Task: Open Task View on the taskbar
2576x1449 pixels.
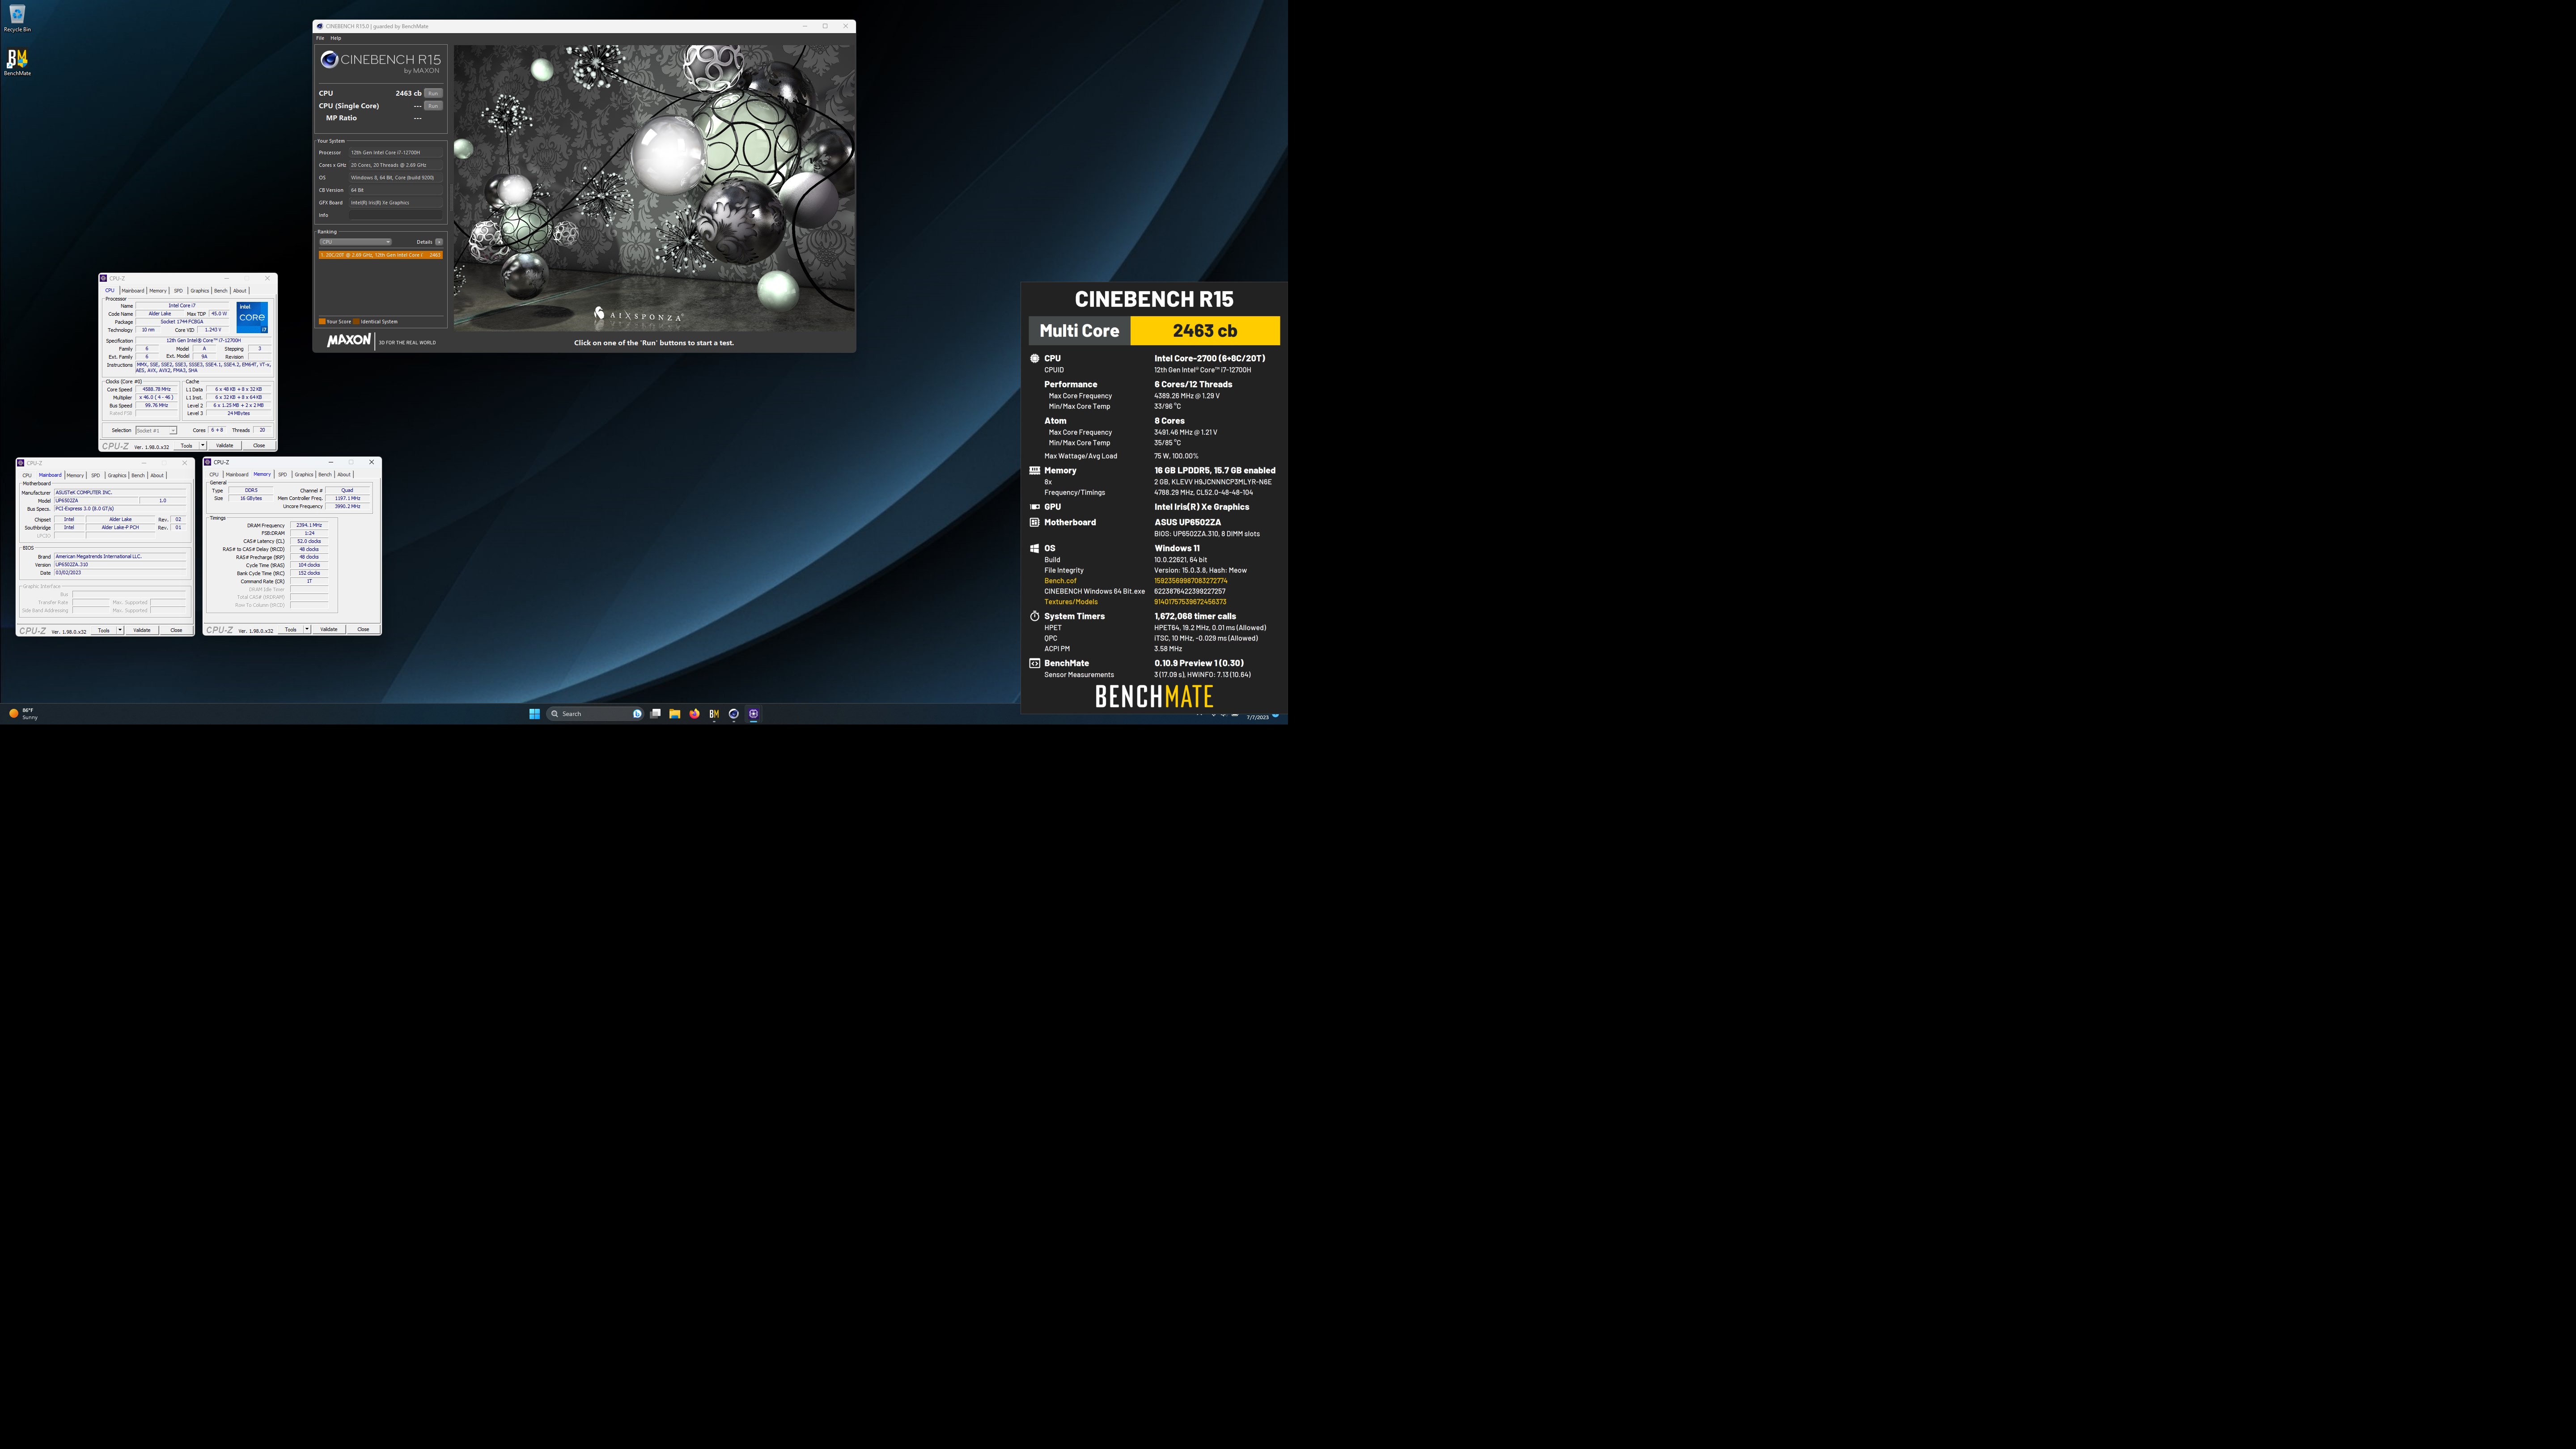Action: point(655,714)
